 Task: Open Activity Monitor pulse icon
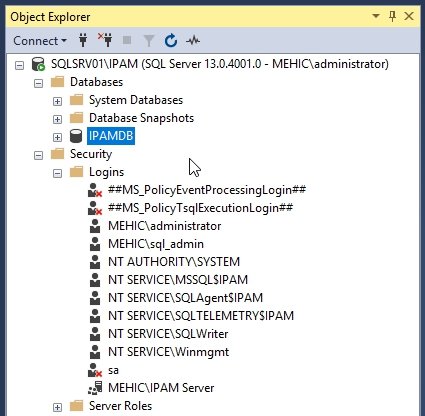[x=193, y=41]
